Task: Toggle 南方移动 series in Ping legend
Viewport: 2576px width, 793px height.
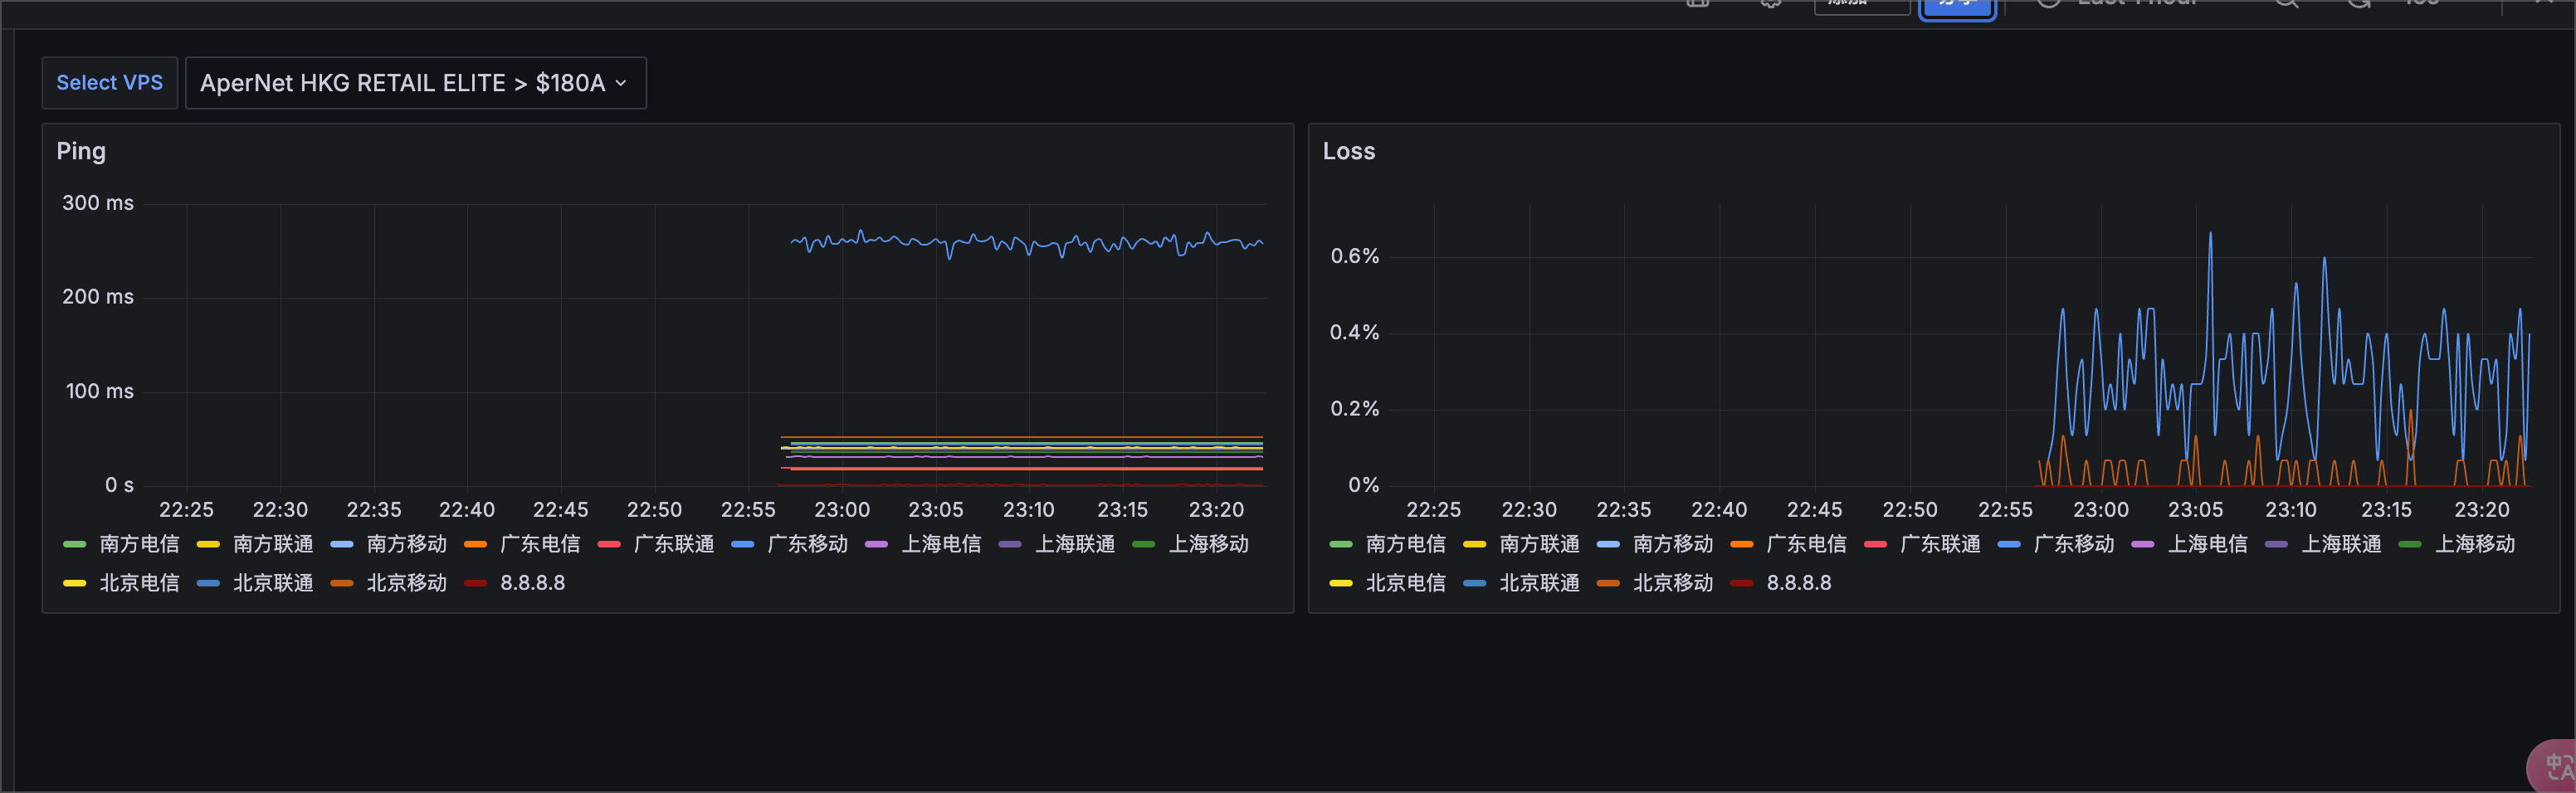Action: (x=407, y=544)
